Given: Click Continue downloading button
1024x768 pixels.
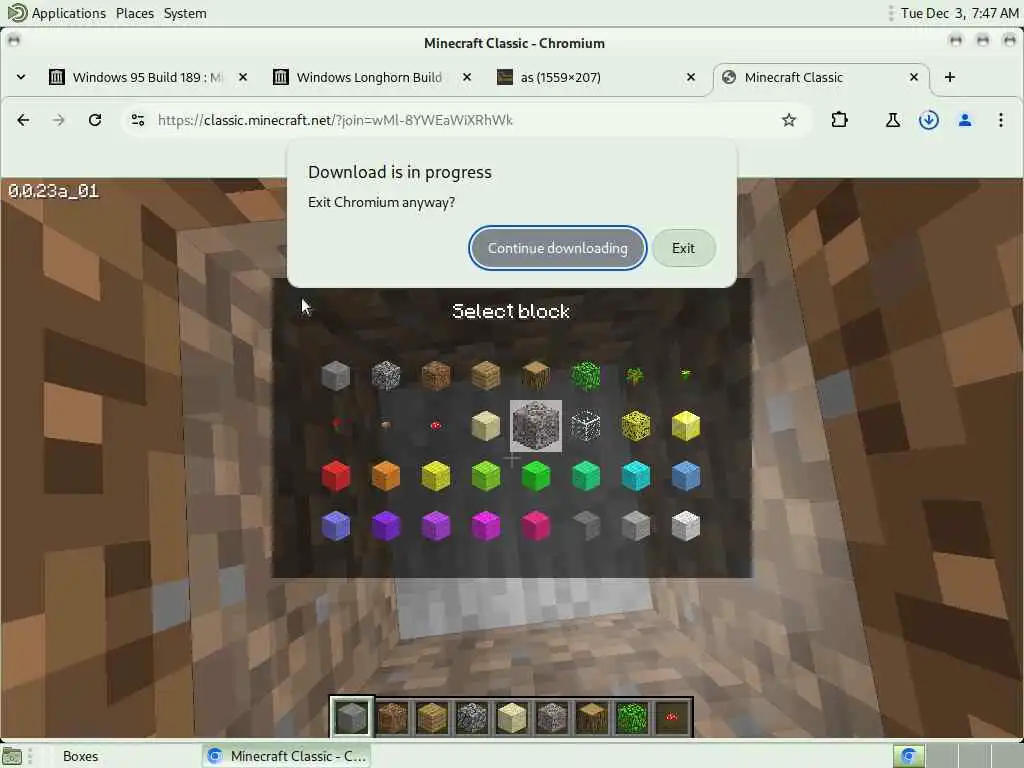Looking at the screenshot, I should click(558, 248).
